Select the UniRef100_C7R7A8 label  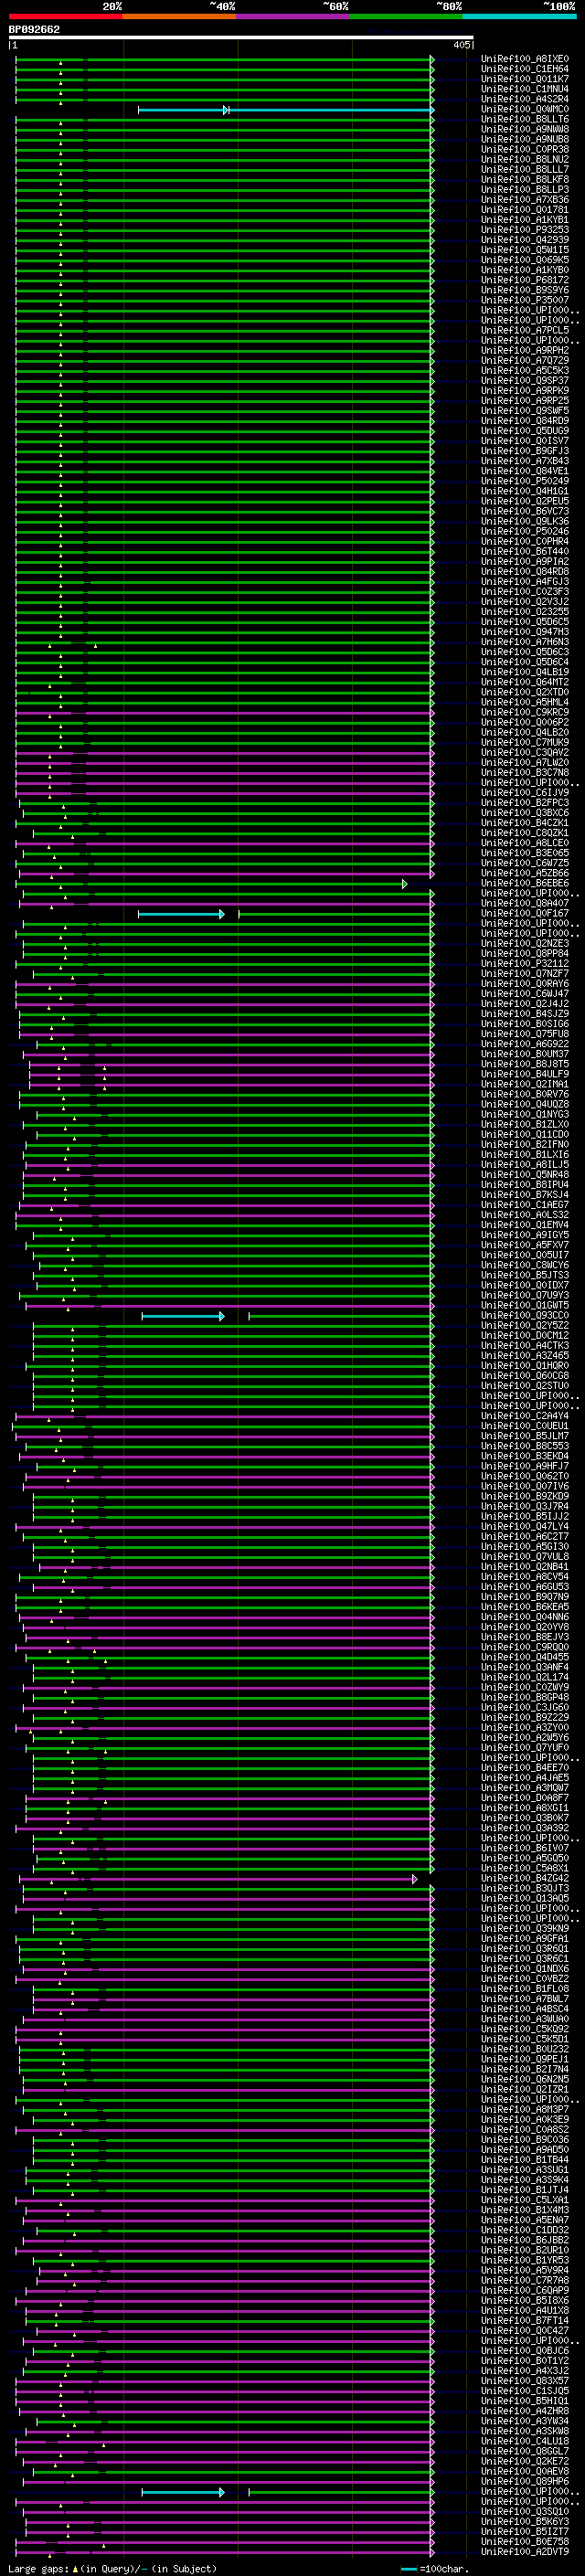click(524, 2281)
